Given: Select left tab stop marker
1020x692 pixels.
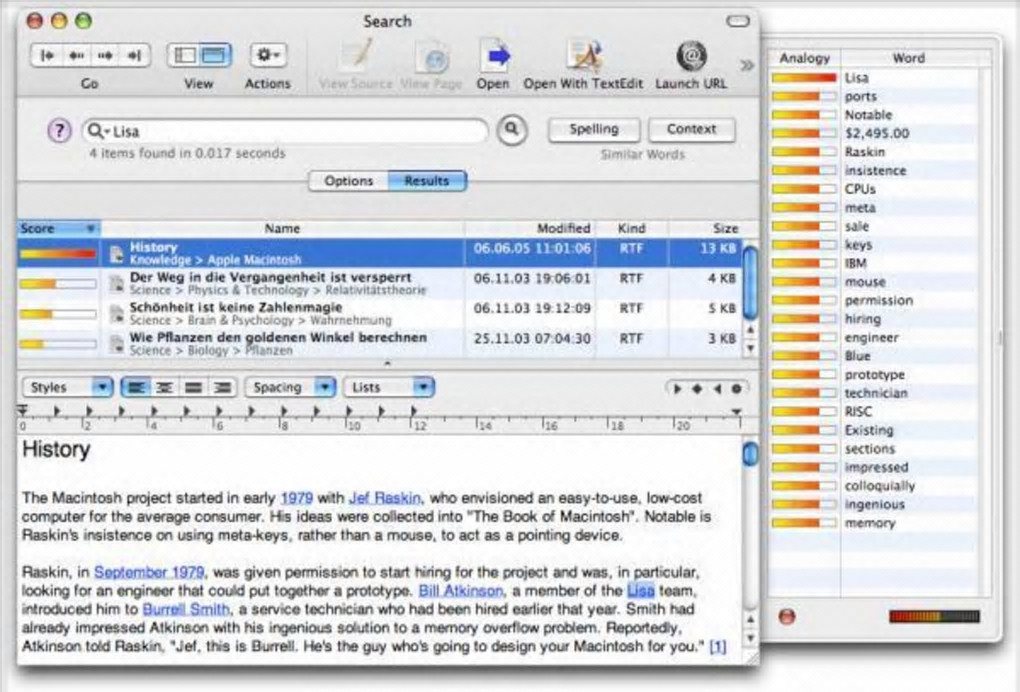Looking at the screenshot, I should (677, 389).
